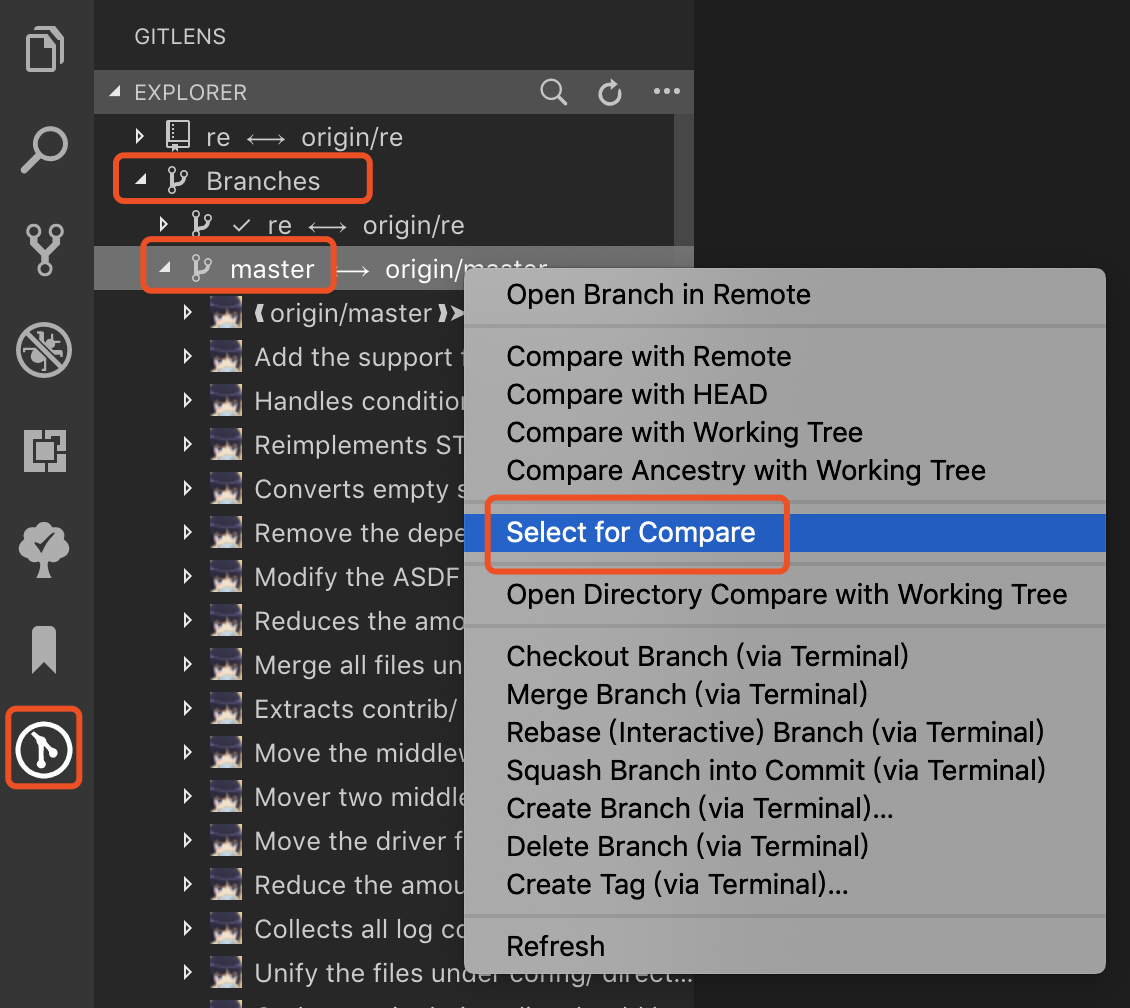This screenshot has width=1130, height=1008.
Task: Select the Extracts contrib/ commit row
Action: click(280, 709)
